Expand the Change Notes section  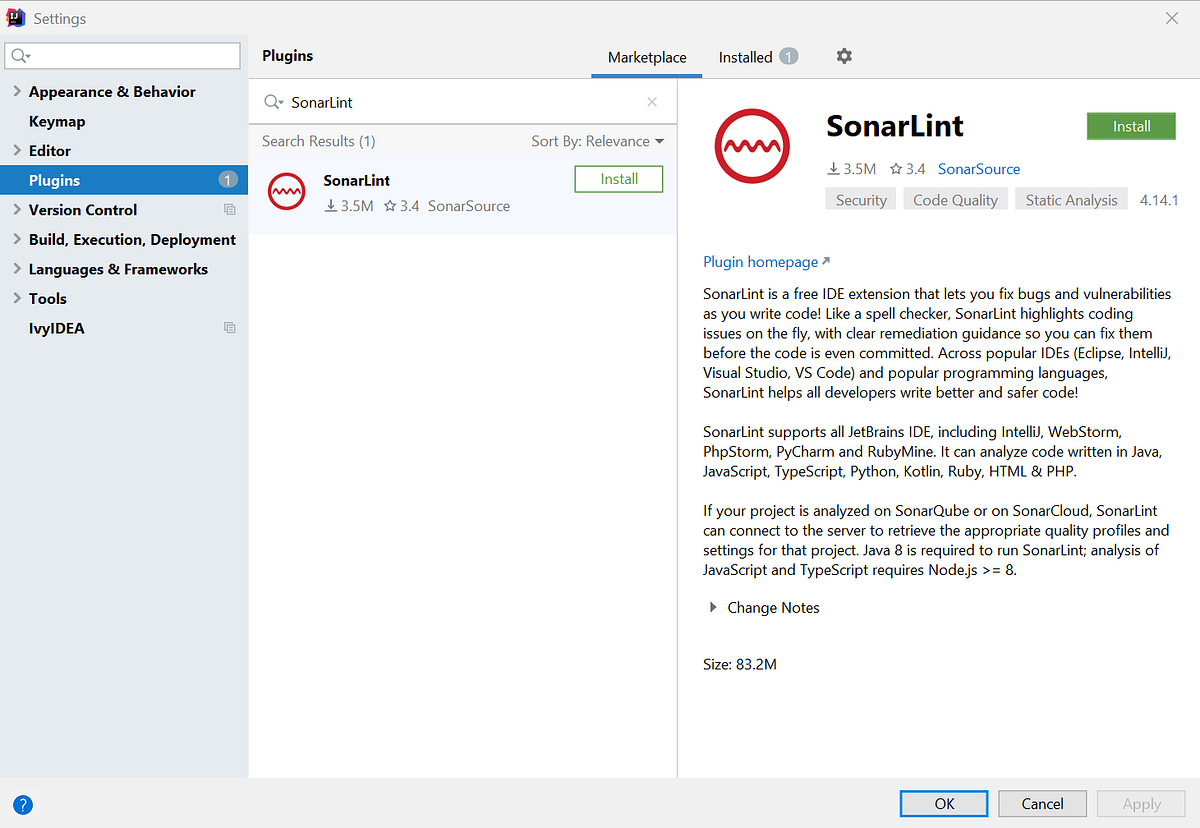coord(712,607)
